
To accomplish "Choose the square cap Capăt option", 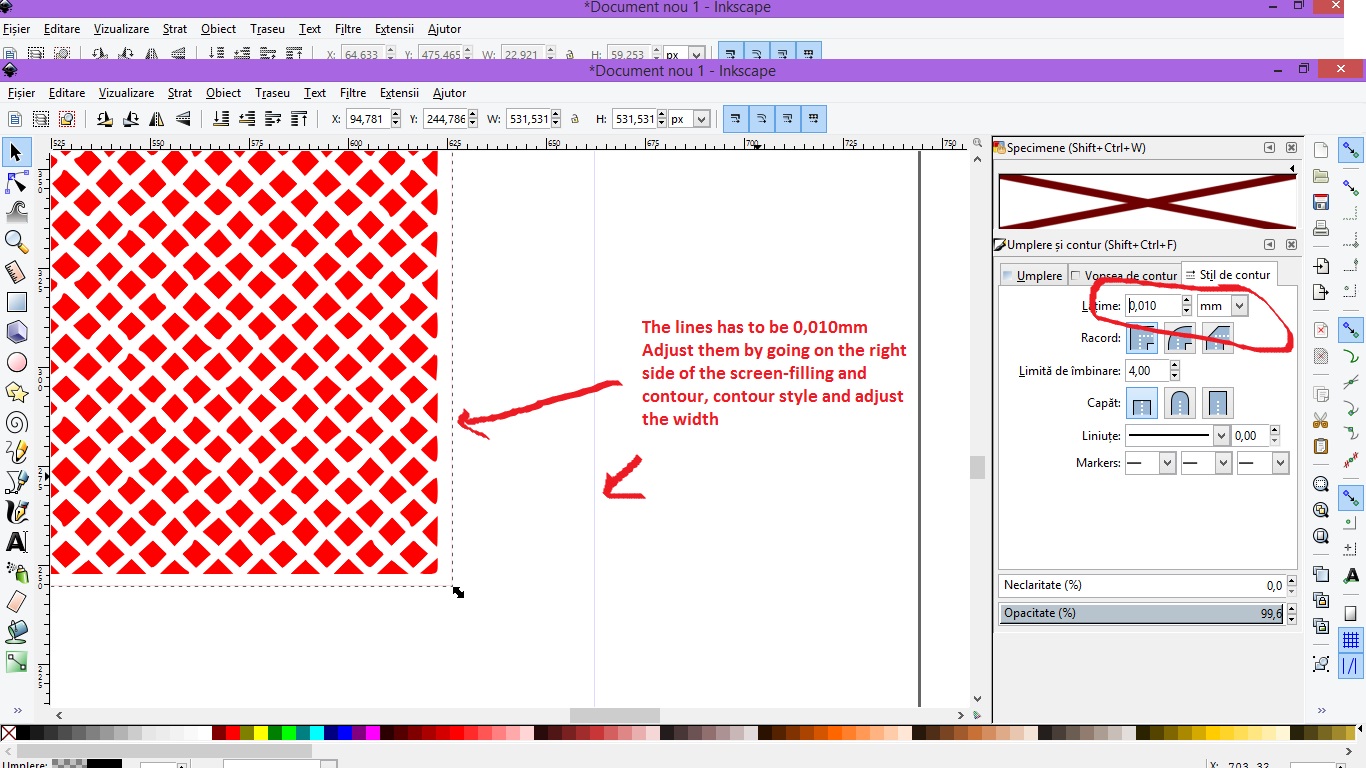I will [1217, 403].
